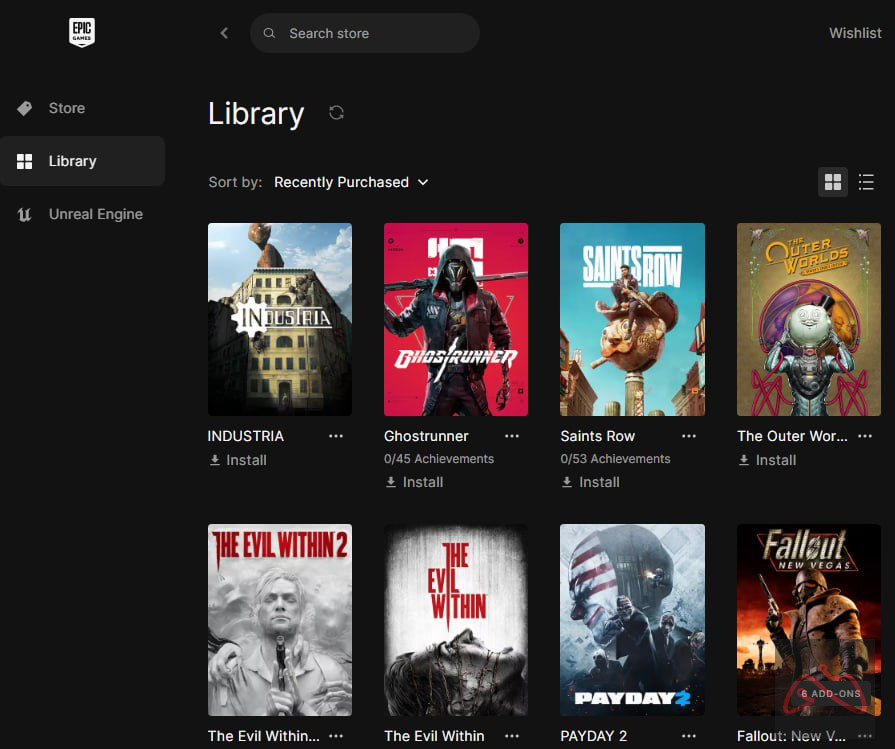The image size is (895, 749).
Task: Refresh the Library with the sync icon
Action: point(336,112)
